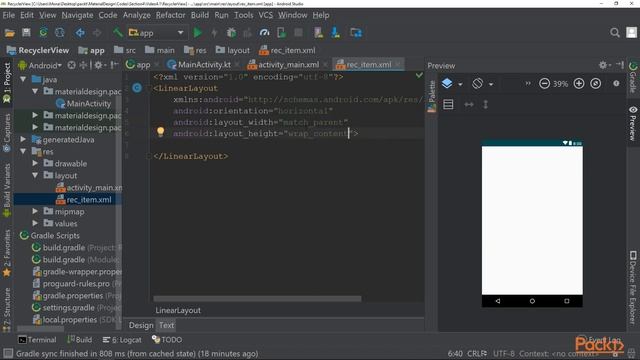Click the gutter class icon beside LinearLayout

click(x=137, y=88)
